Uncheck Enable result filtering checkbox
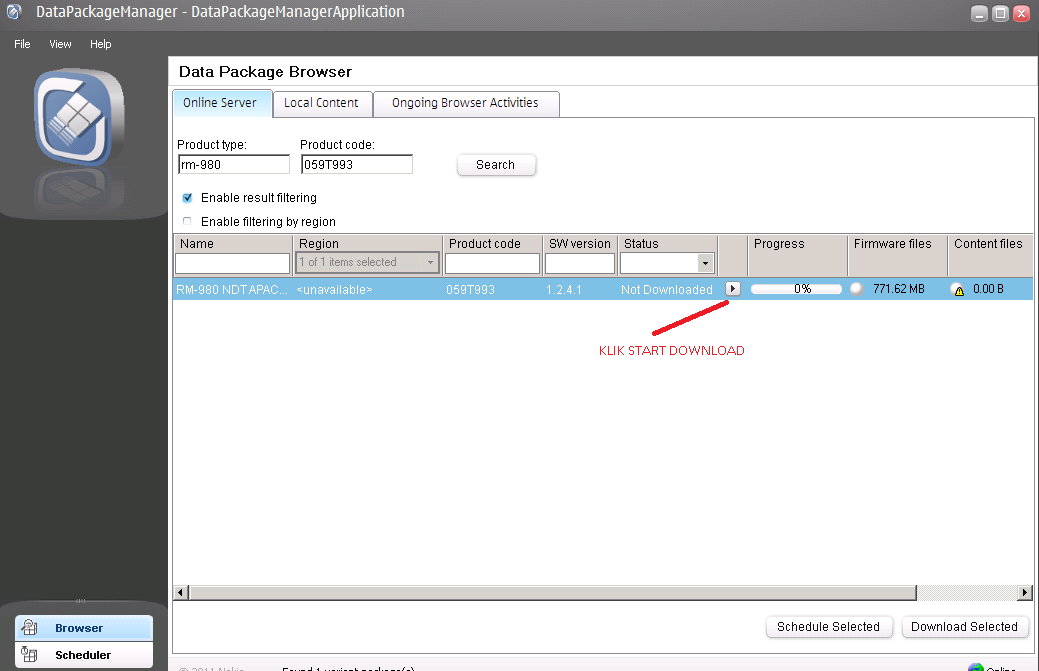1039x671 pixels. tap(187, 198)
